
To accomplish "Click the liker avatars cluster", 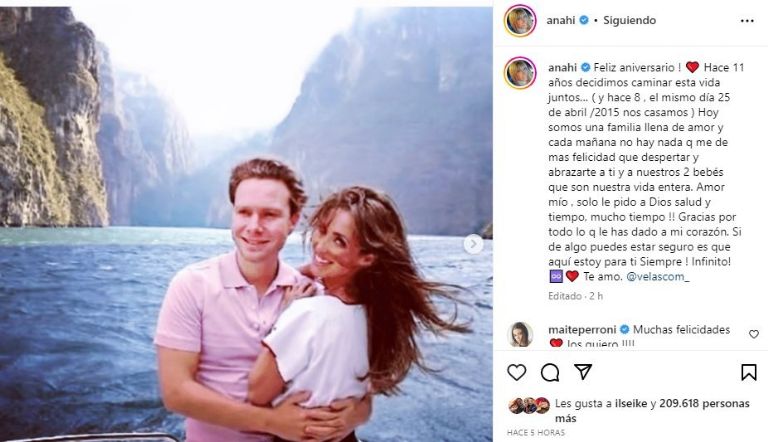I will [529, 405].
